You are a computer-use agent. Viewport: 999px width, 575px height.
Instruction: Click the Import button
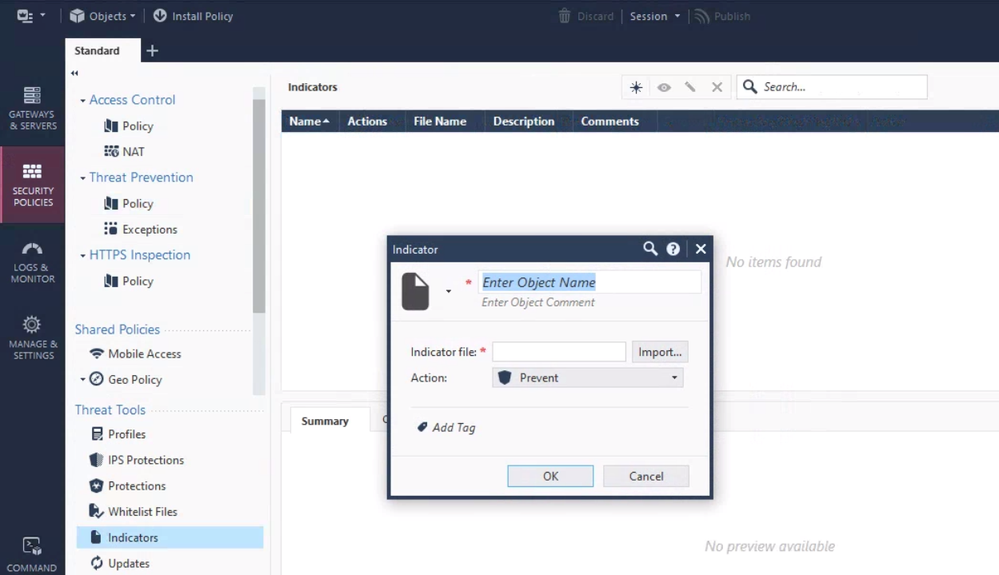pos(659,351)
